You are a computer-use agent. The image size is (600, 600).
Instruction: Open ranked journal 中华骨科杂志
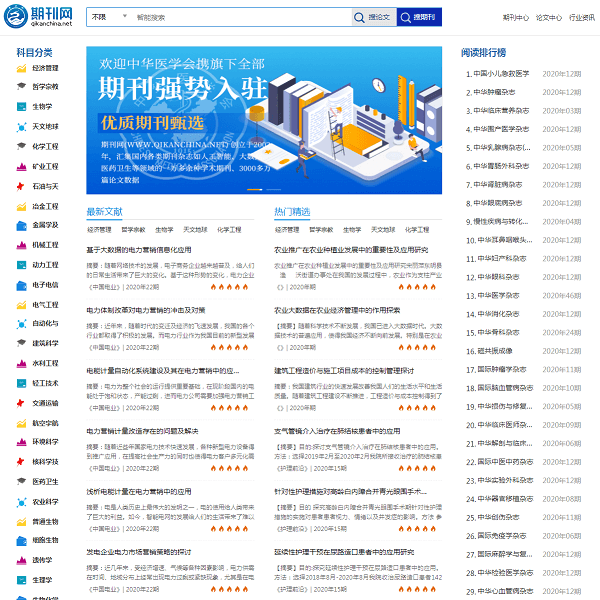[x=499, y=333]
